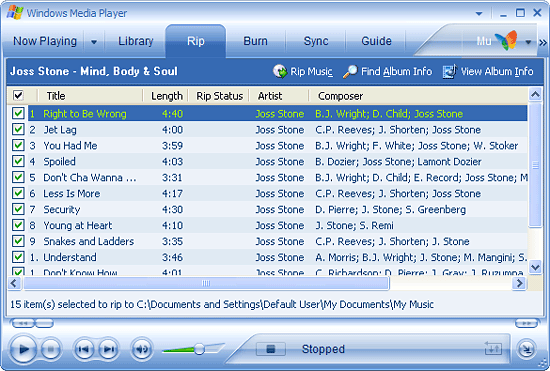This screenshot has height=371, width=550.
Task: Click the vertical scrollbar thumb
Action: point(535,165)
